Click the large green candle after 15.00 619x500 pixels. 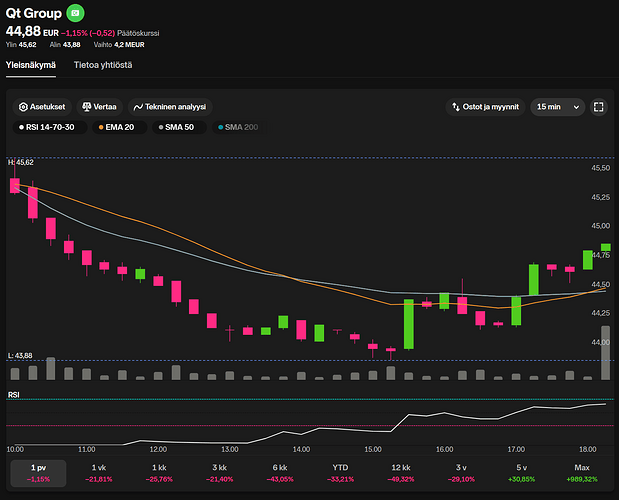408,324
